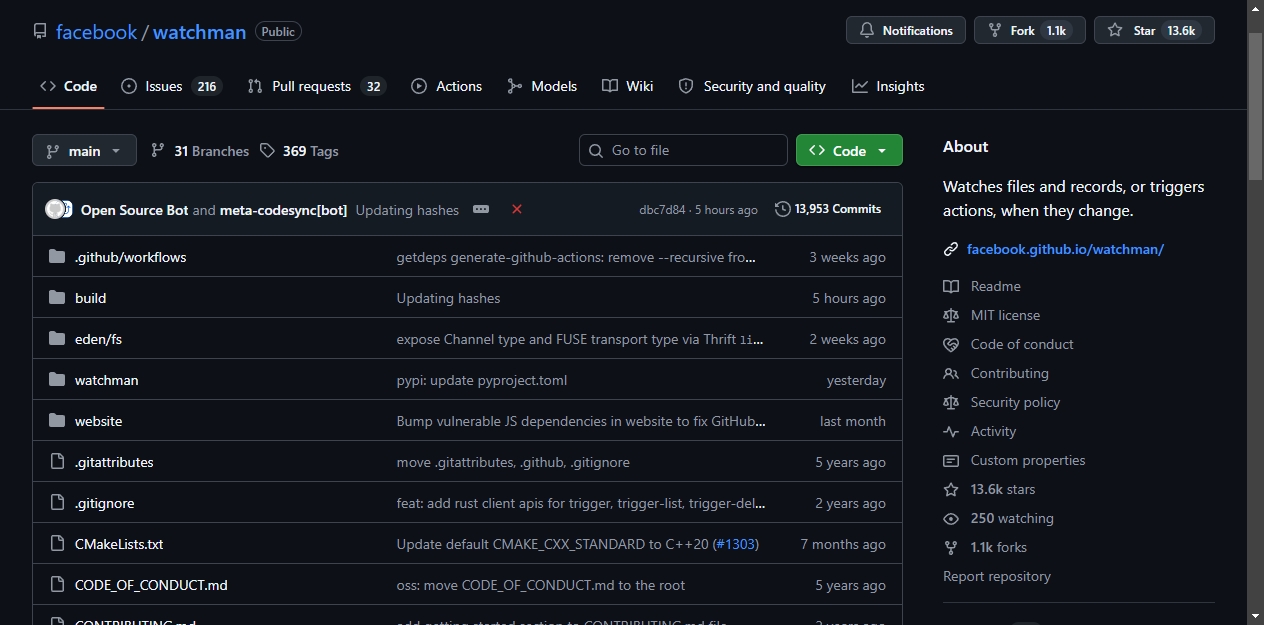Open the ellipsis commit message expander
Viewport: 1264px width, 625px height.
481,209
